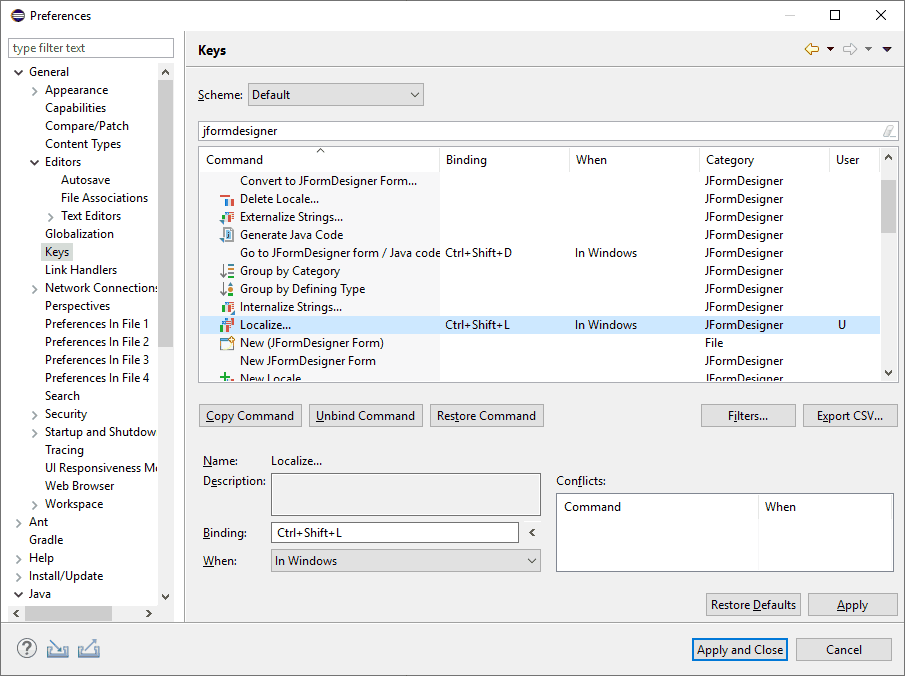The image size is (905, 676).
Task: Click the Restore Command button
Action: tap(487, 416)
